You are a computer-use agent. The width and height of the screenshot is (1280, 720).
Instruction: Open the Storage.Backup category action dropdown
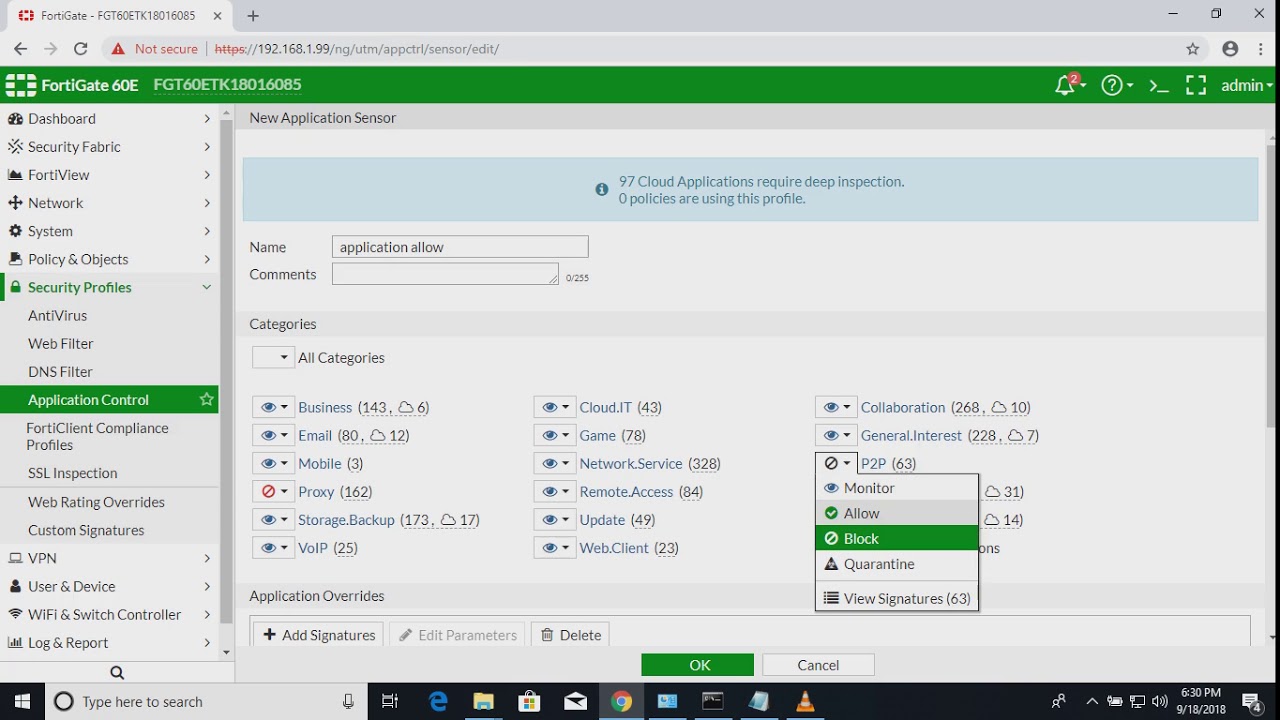click(273, 519)
